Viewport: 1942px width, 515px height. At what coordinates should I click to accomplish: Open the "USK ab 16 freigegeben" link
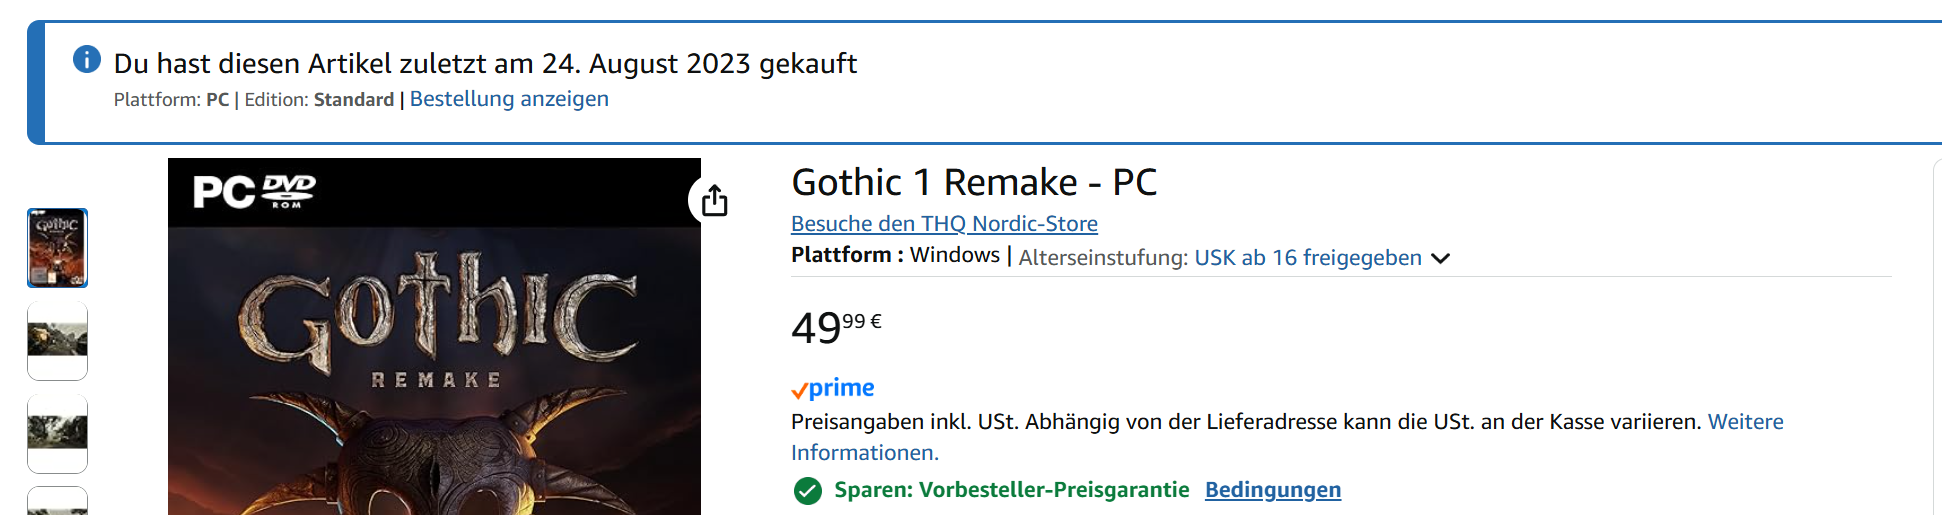tap(1308, 258)
